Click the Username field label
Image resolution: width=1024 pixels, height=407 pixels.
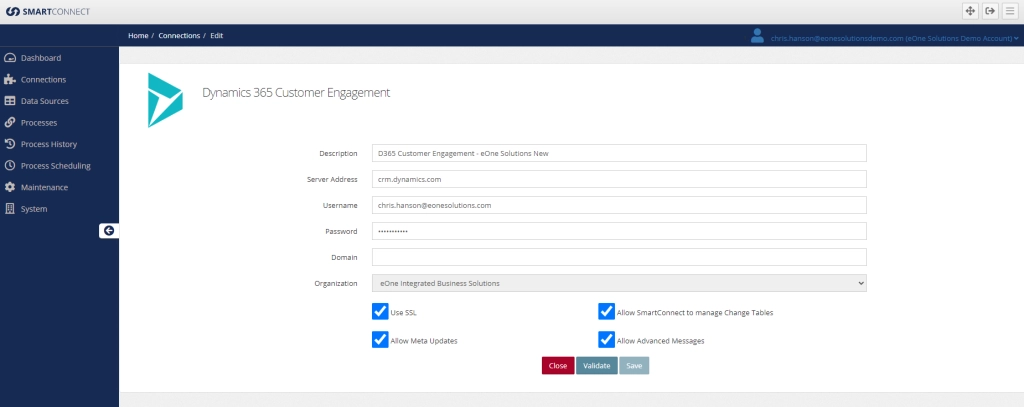coord(340,206)
